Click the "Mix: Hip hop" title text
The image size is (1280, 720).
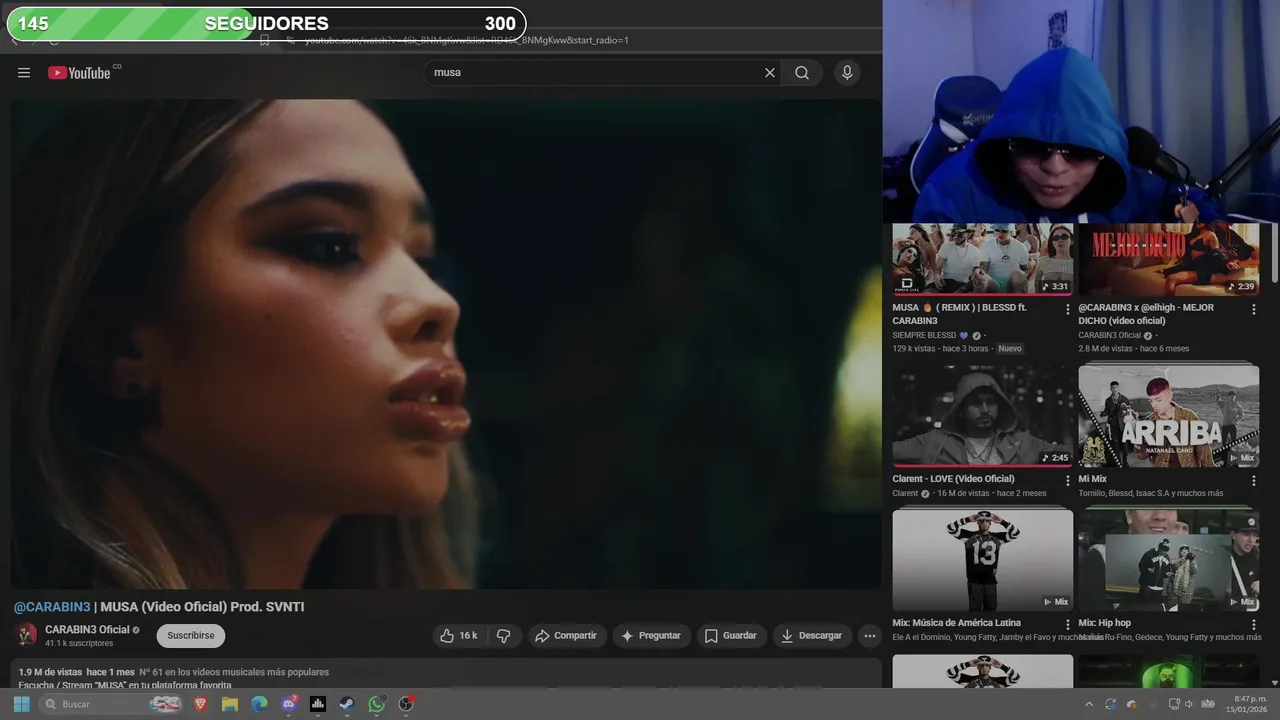pyautogui.click(x=1104, y=623)
